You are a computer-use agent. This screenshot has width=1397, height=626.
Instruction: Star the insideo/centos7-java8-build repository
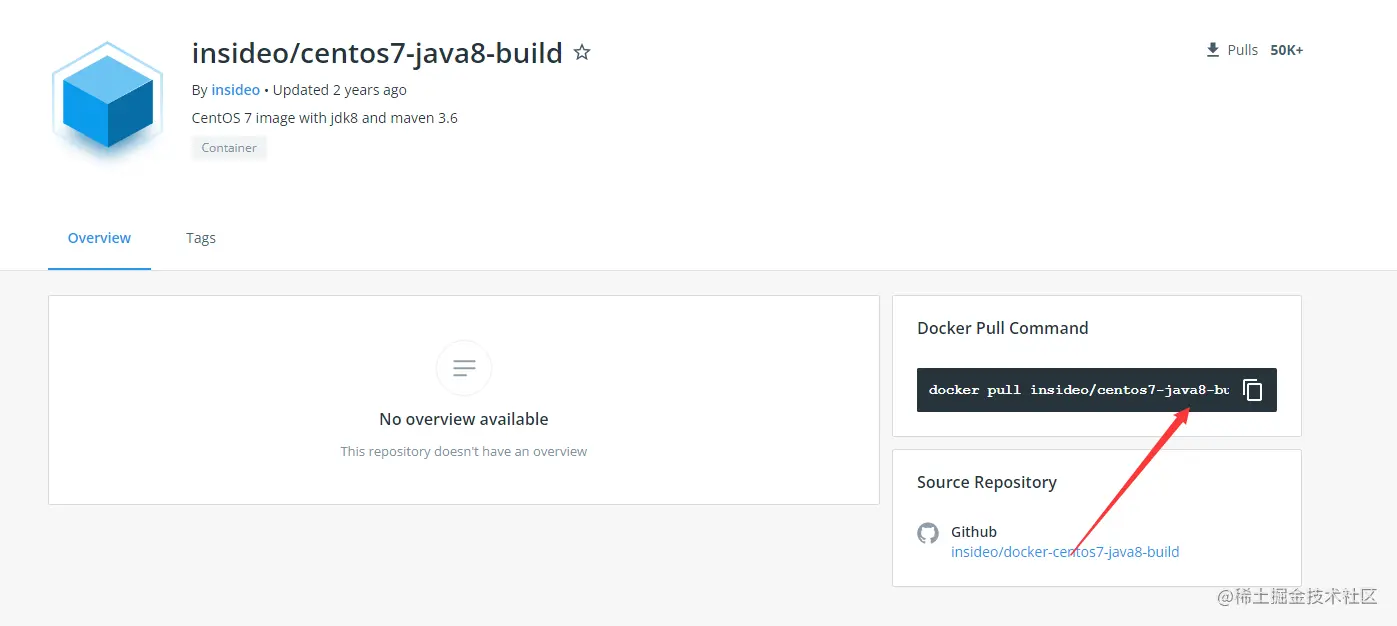(x=582, y=53)
